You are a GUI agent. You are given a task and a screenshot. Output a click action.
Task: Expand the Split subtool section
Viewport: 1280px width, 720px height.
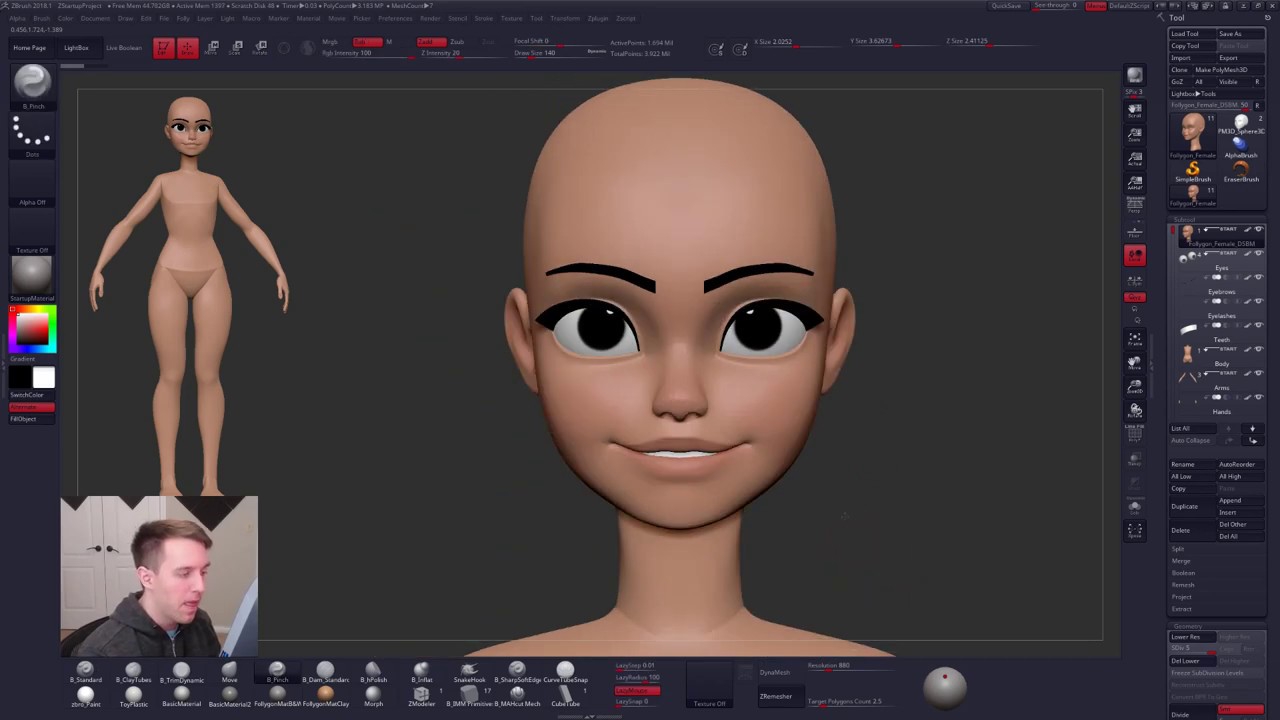click(1178, 549)
